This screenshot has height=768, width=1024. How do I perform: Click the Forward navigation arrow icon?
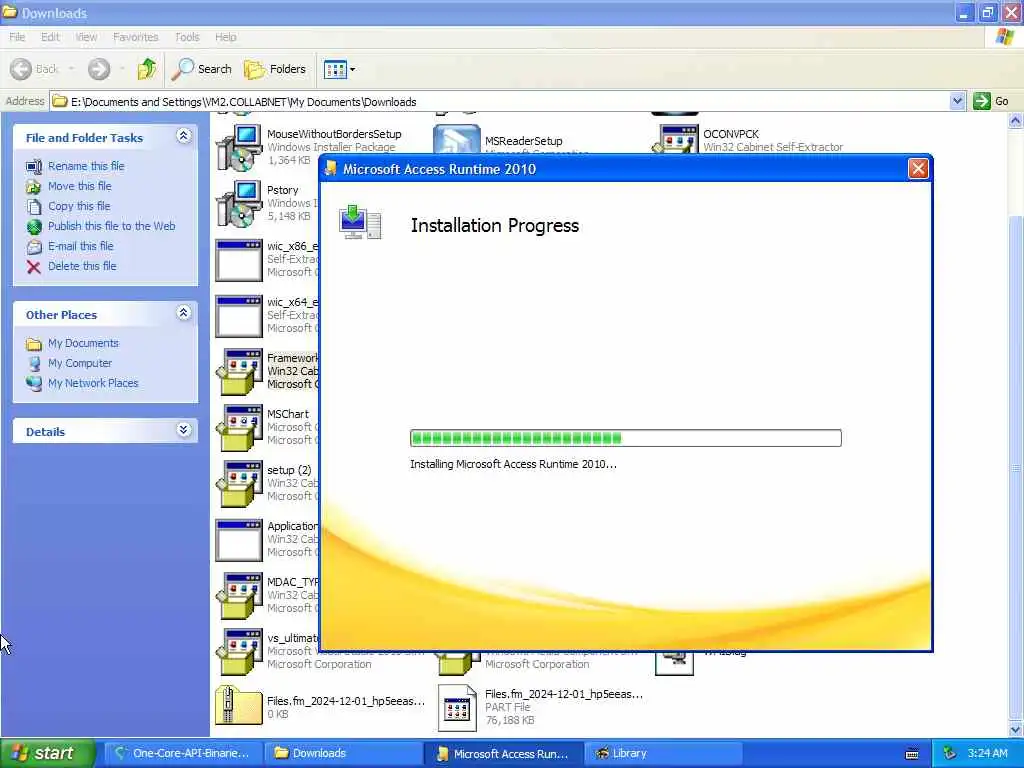click(99, 69)
